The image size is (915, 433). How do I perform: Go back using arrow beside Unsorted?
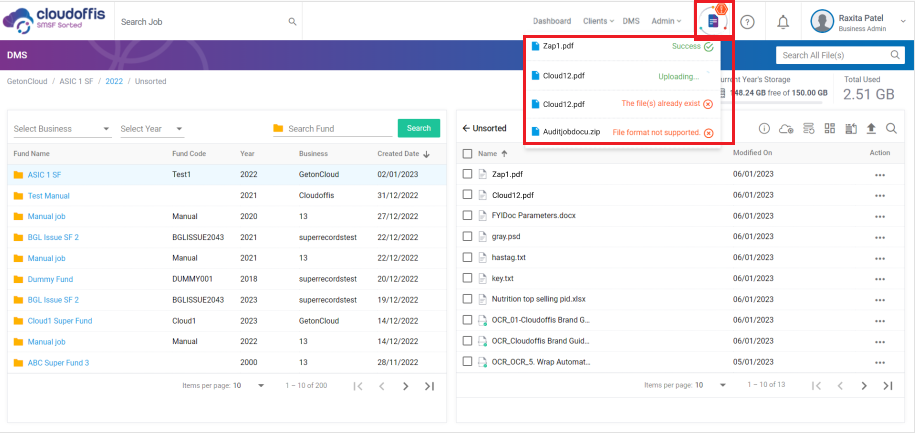pyautogui.click(x=466, y=128)
